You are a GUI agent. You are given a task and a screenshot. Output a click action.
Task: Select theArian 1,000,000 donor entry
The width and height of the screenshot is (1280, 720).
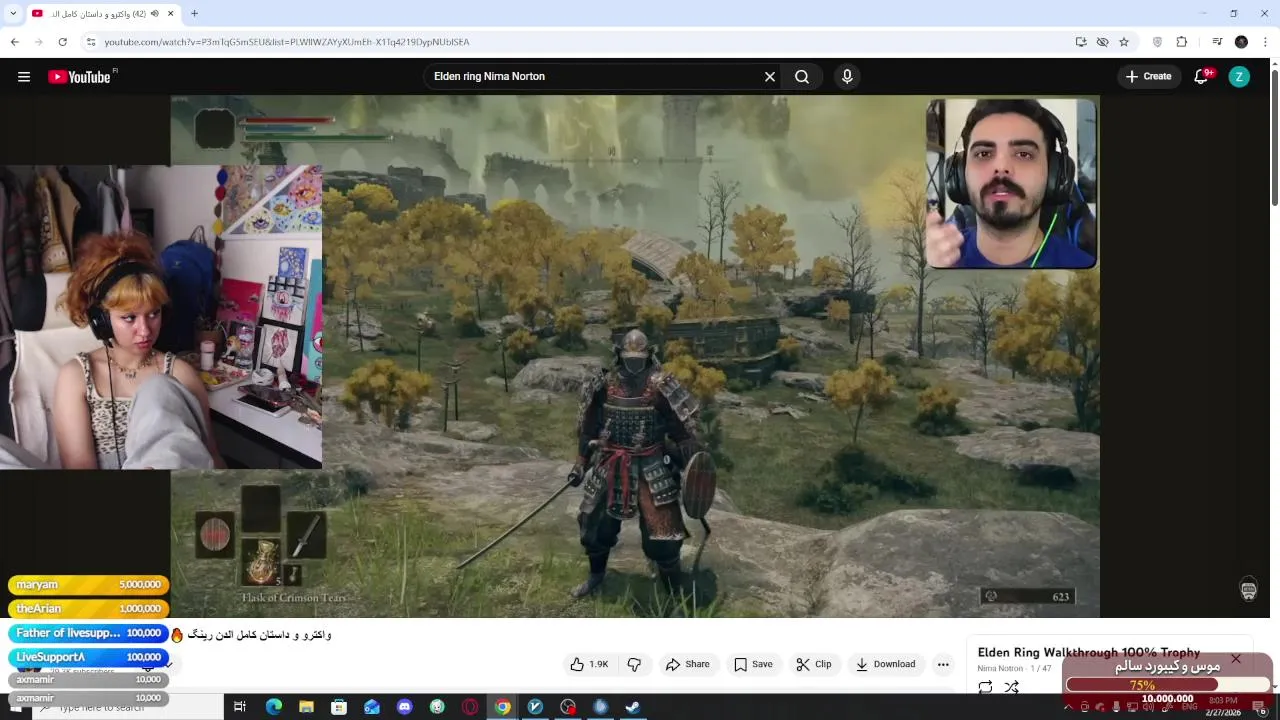pos(89,609)
